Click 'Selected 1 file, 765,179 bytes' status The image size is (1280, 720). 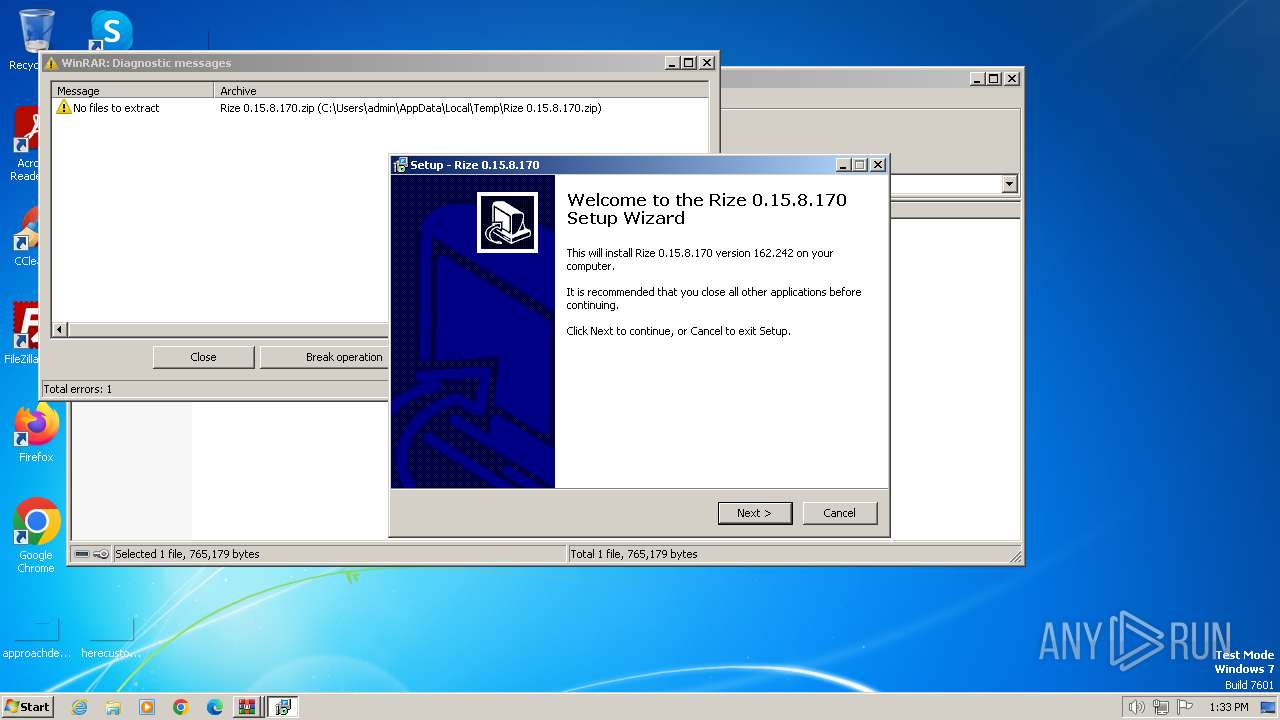point(187,554)
